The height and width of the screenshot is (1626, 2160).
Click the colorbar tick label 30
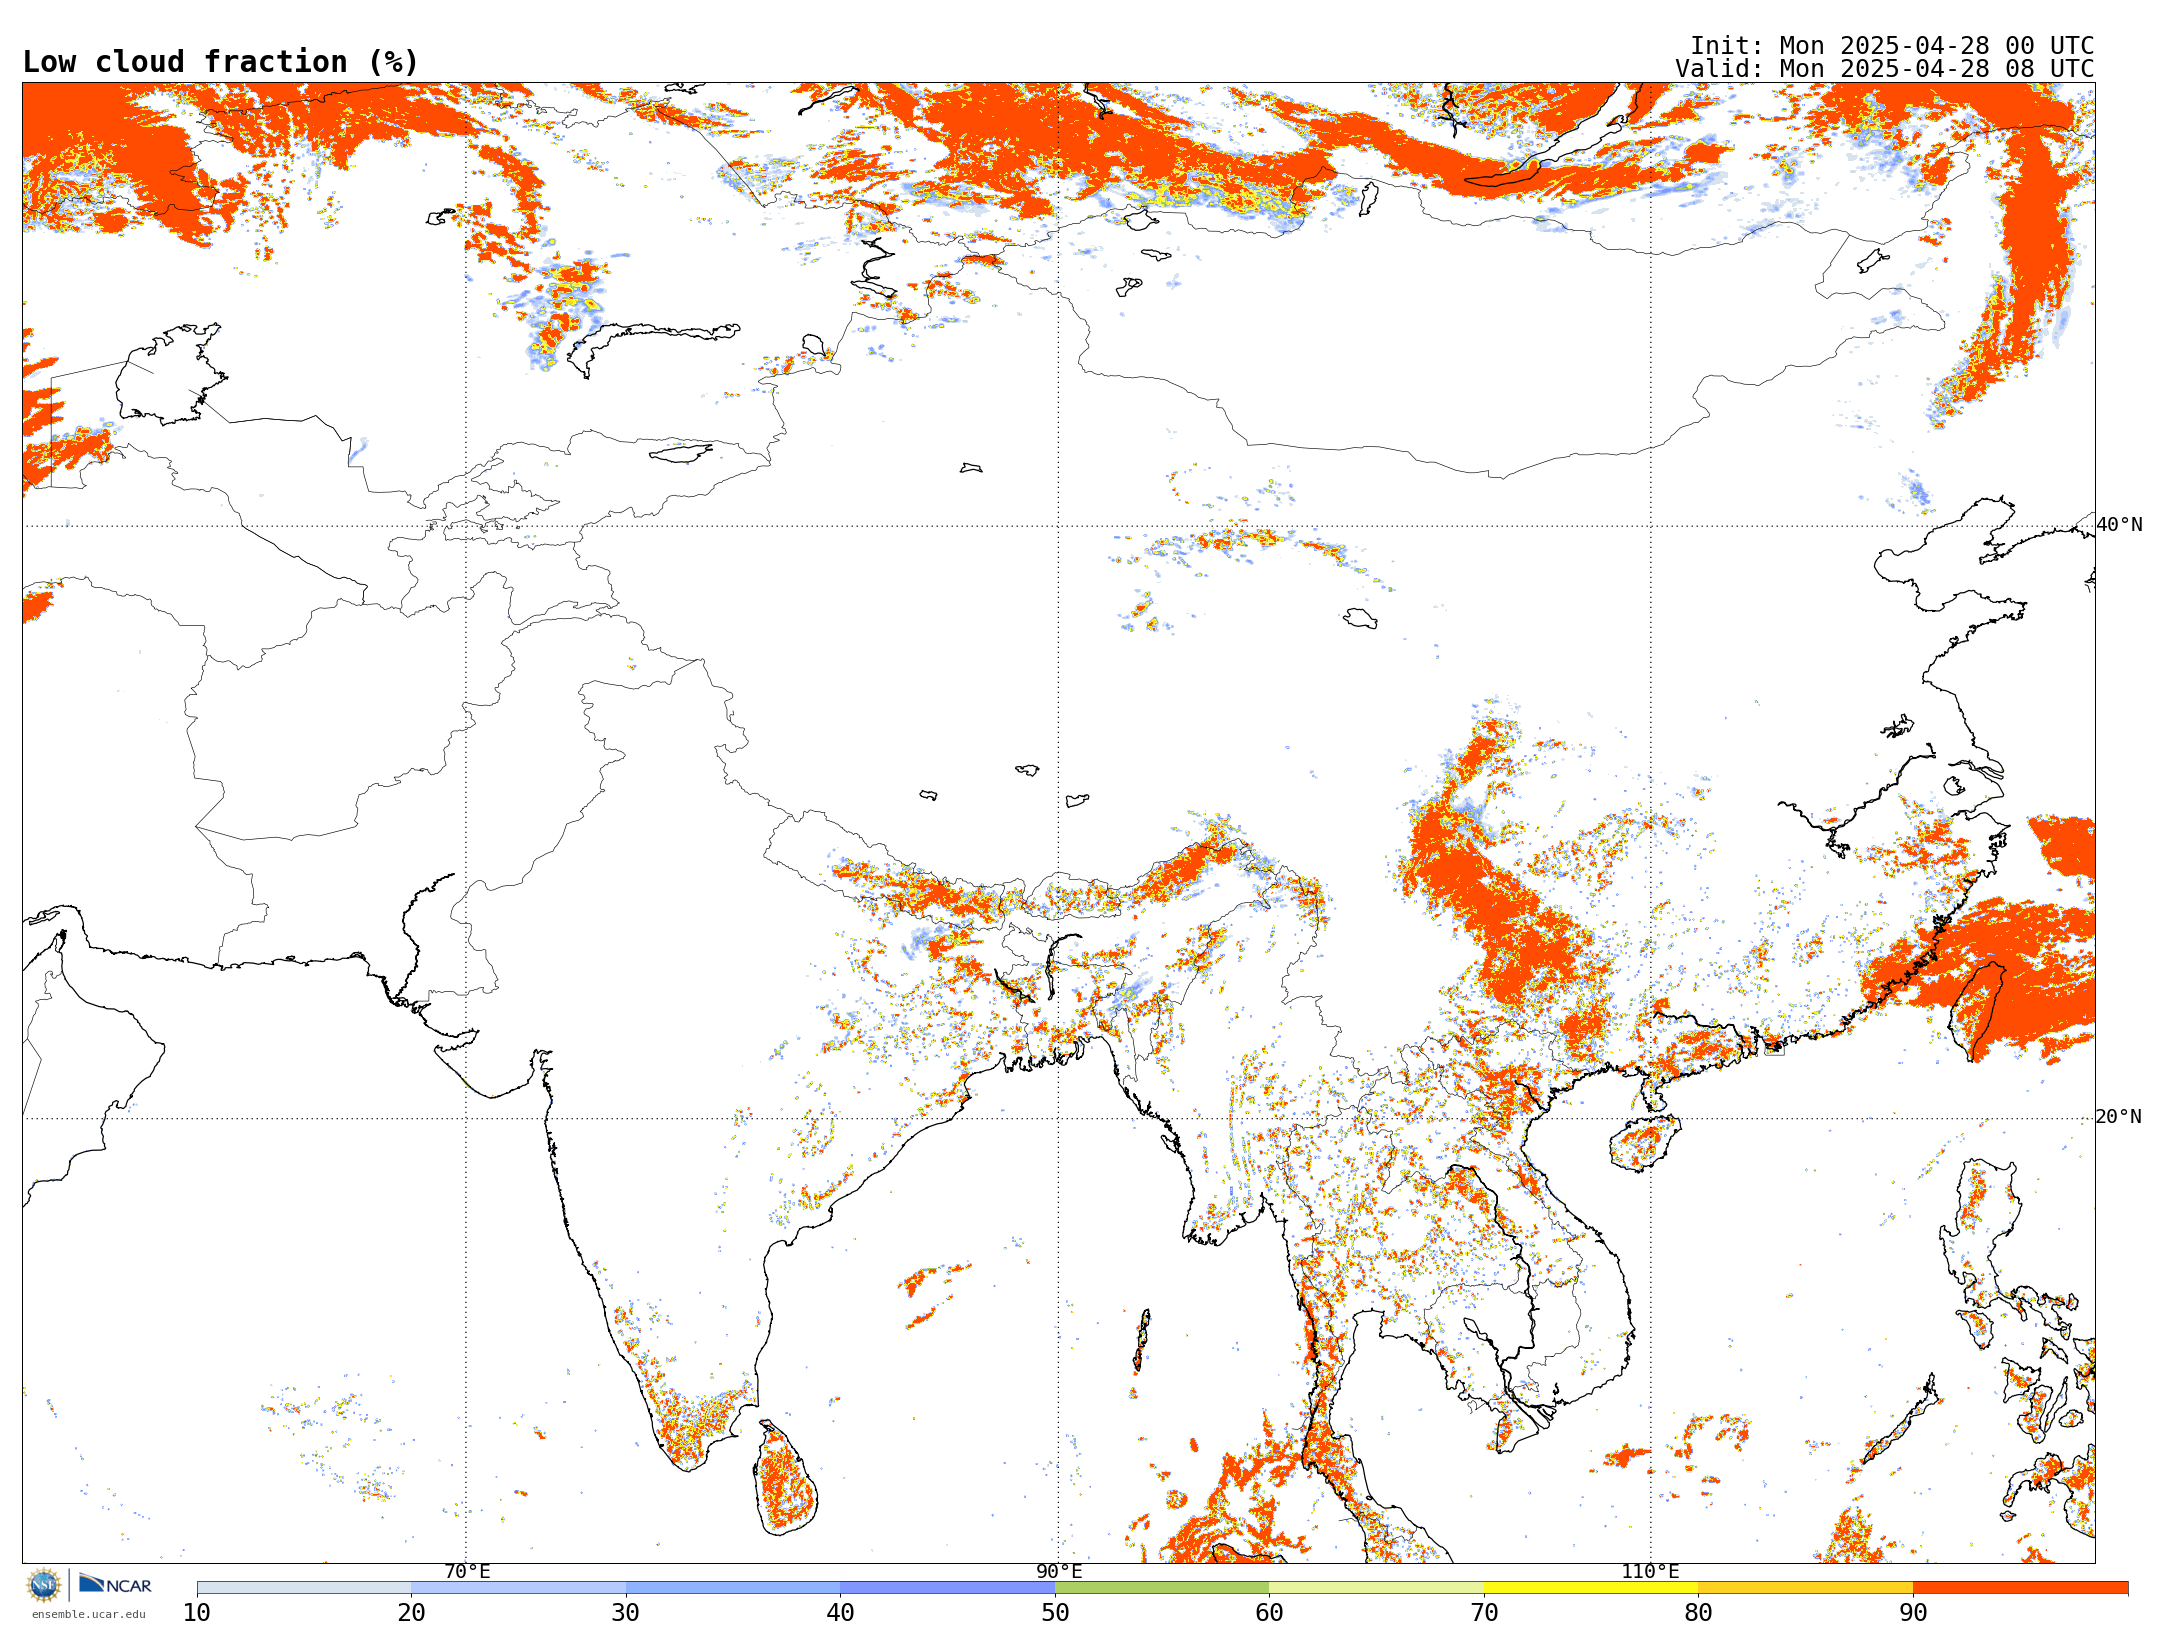pos(626,1613)
